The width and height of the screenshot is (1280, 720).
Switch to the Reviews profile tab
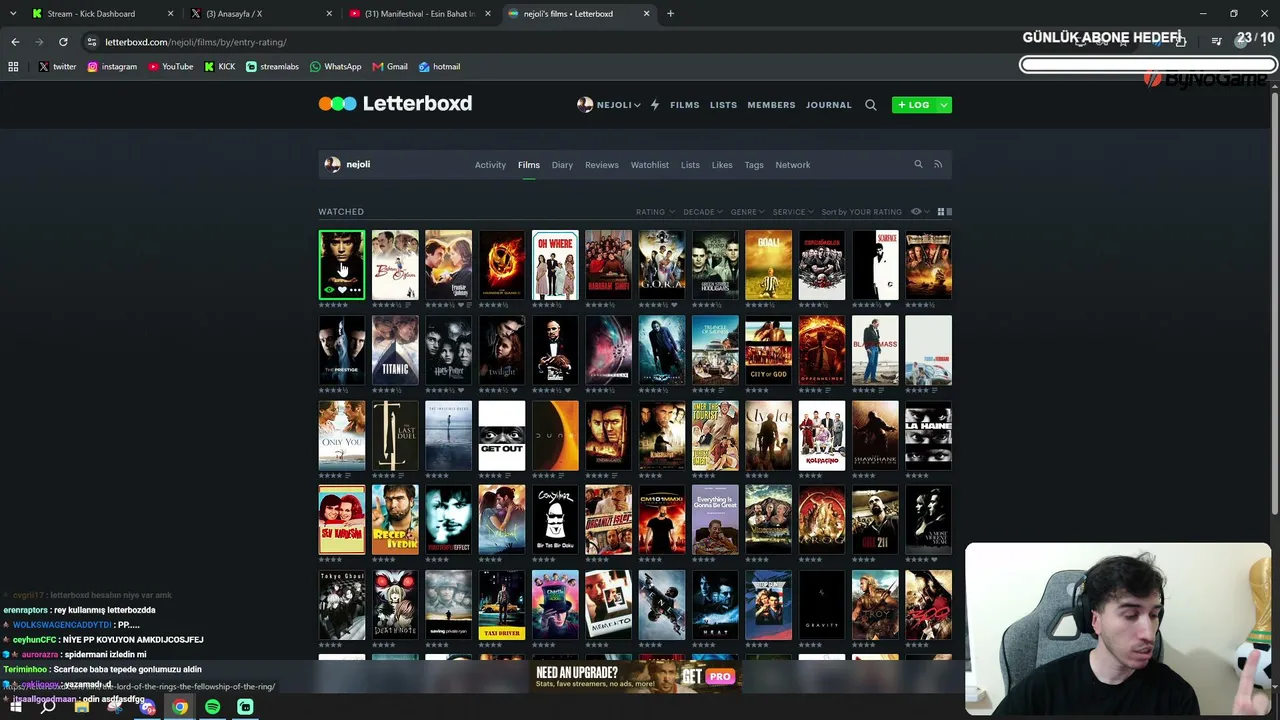click(602, 165)
